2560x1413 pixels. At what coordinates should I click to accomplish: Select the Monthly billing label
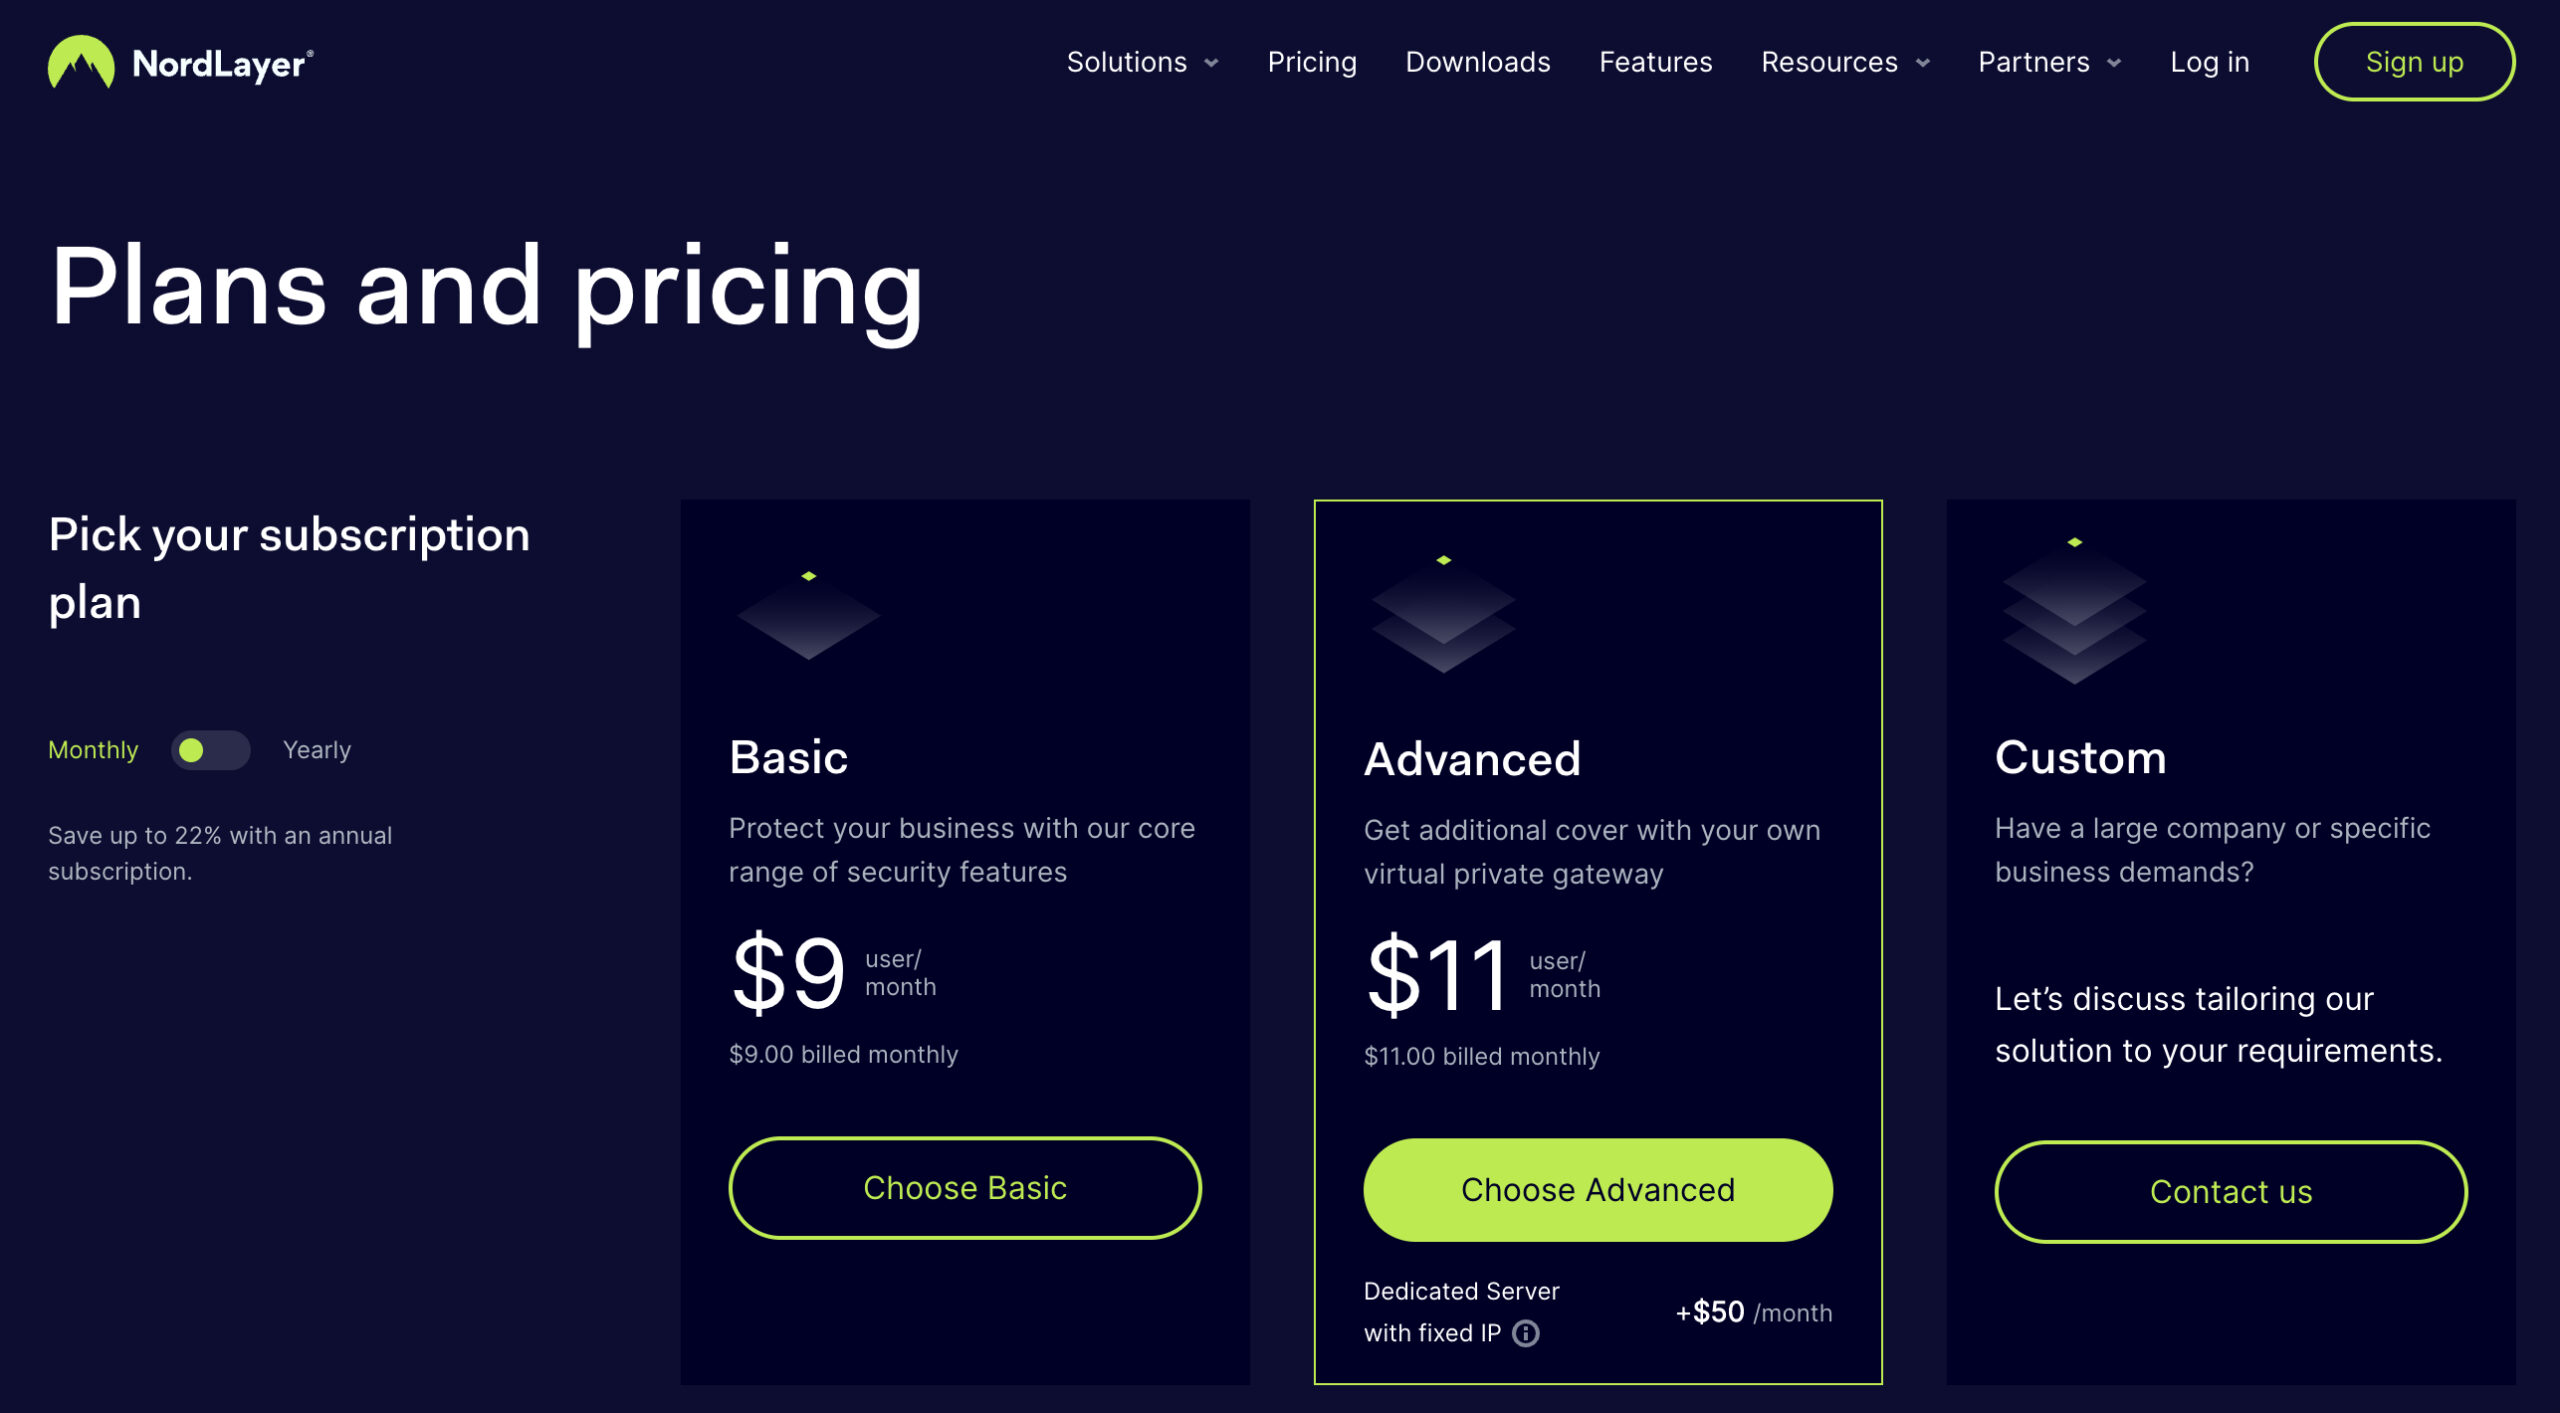point(93,750)
